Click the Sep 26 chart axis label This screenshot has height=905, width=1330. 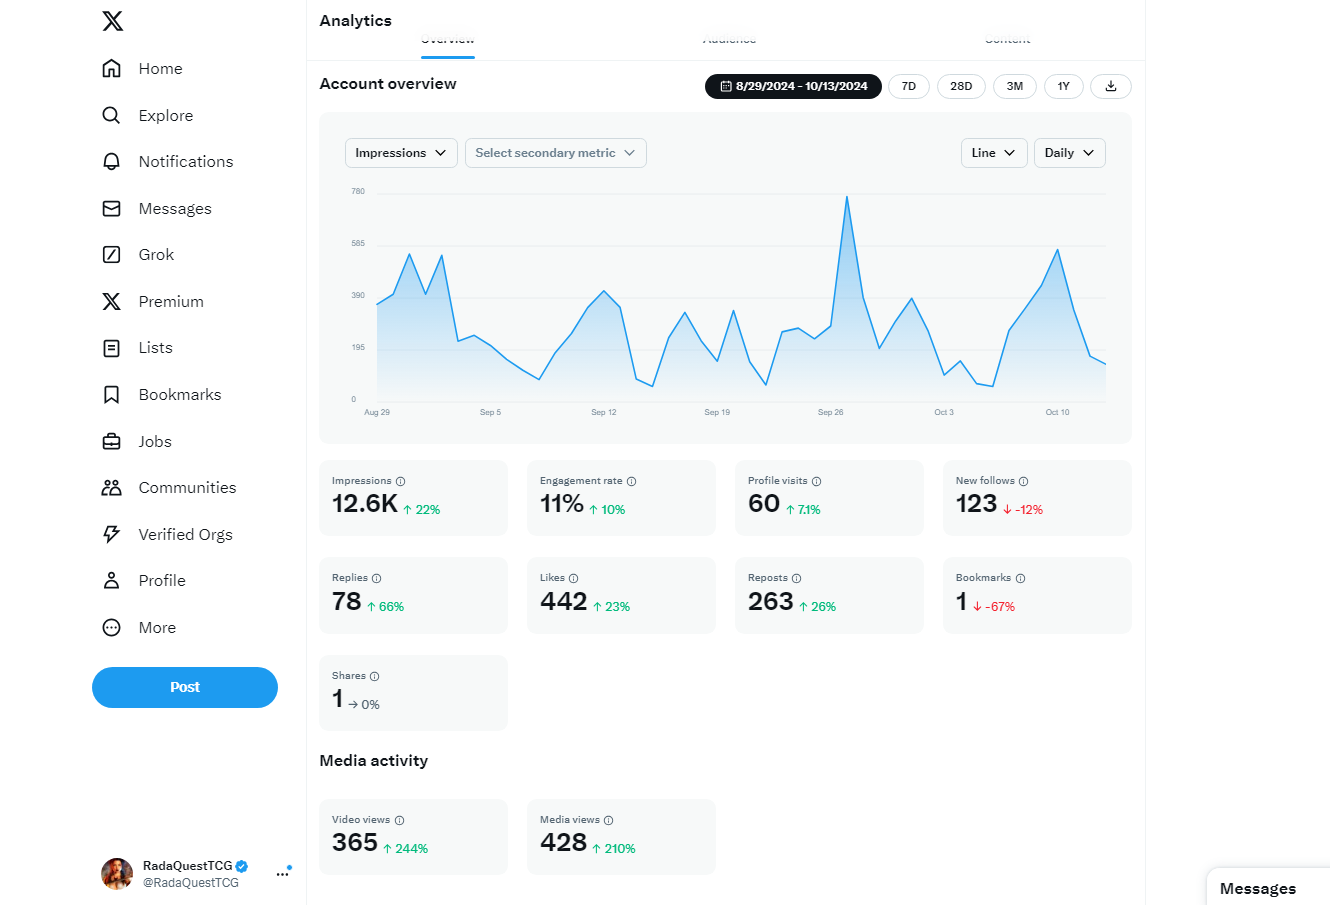tap(831, 412)
